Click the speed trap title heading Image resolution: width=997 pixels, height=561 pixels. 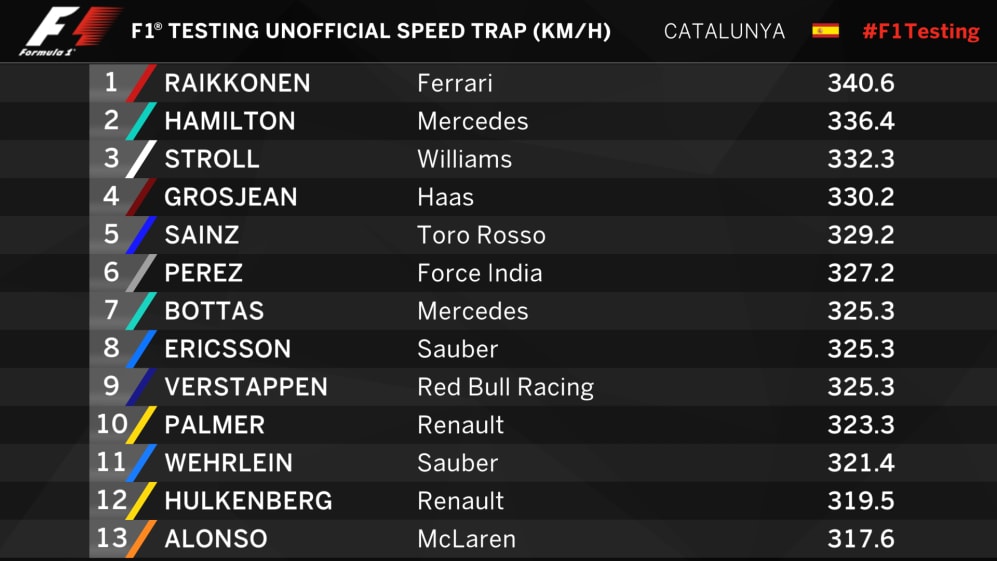click(x=371, y=31)
